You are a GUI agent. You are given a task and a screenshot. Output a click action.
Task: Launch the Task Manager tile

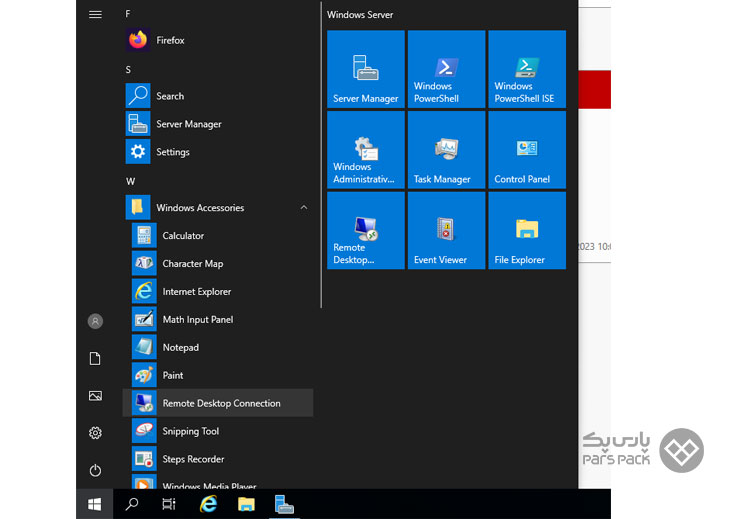(x=447, y=150)
